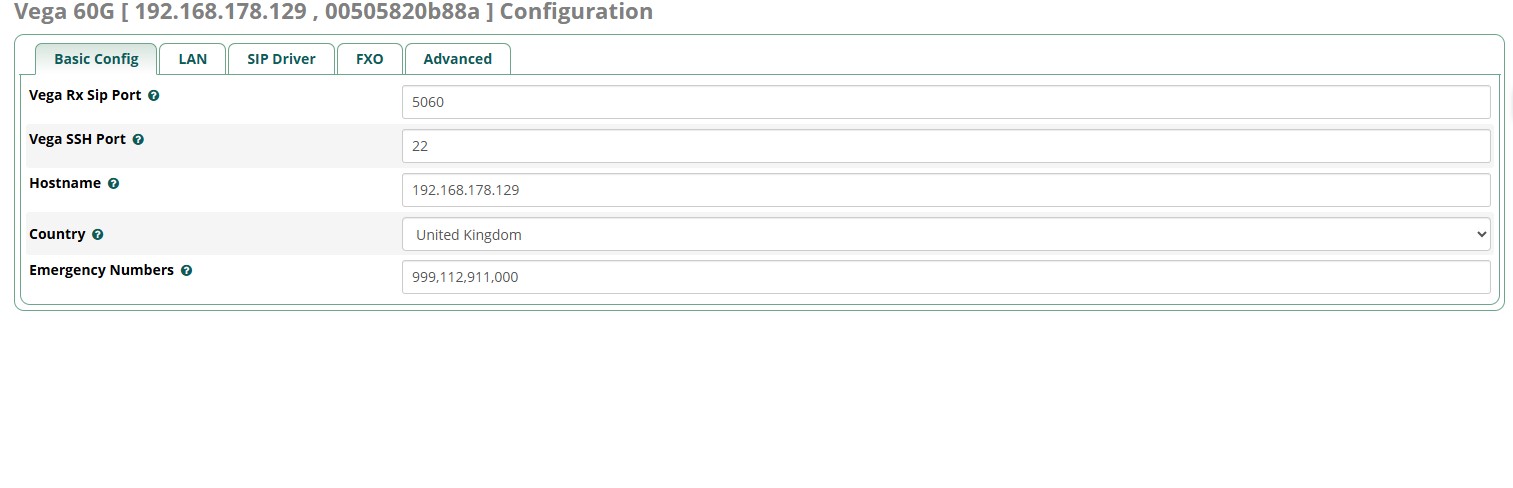The height and width of the screenshot is (488, 1513).
Task: Select the Basic Config tab
Action: pyautogui.click(x=96, y=59)
